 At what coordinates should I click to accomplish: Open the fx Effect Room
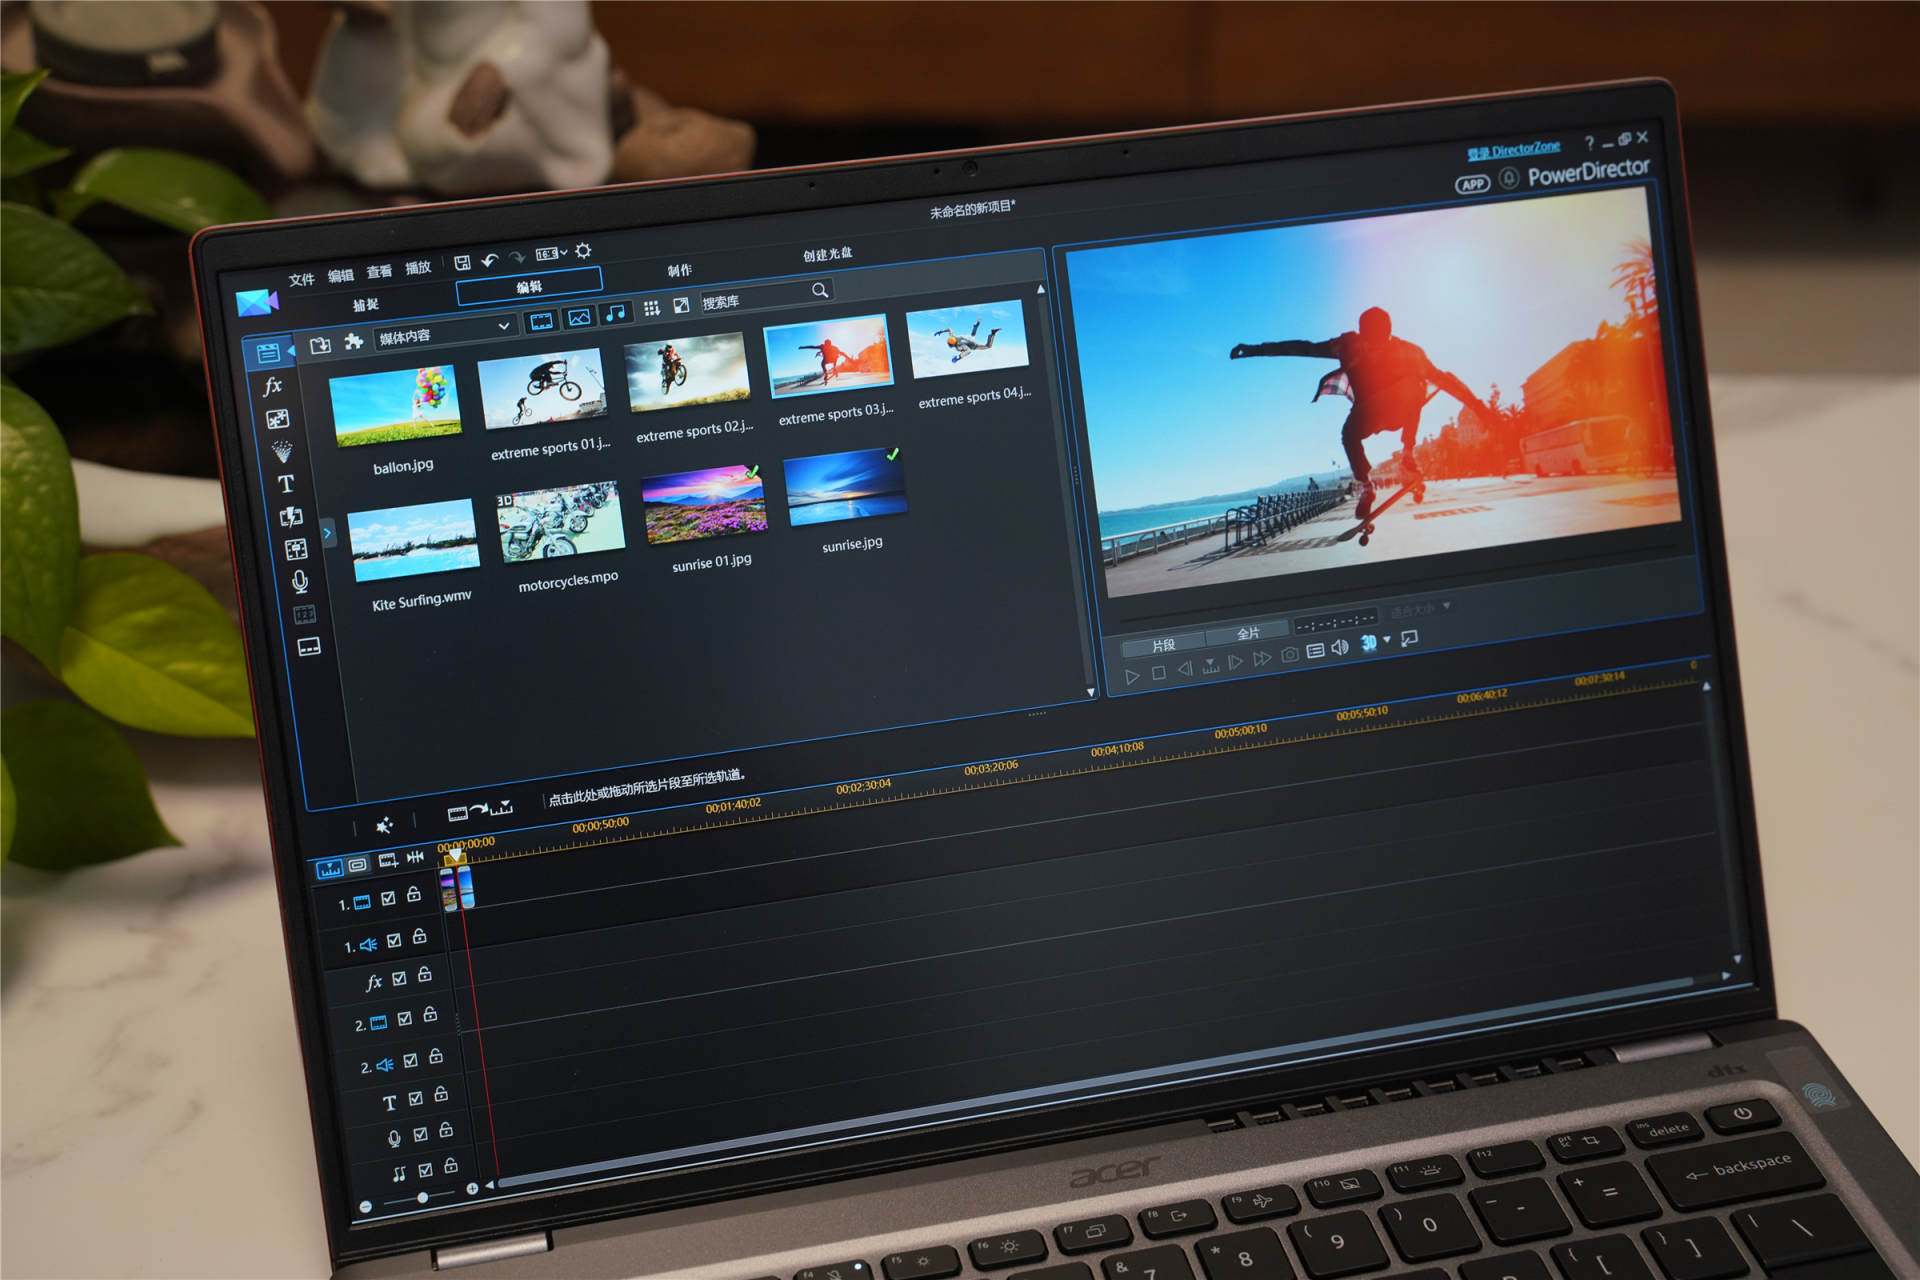click(x=272, y=386)
